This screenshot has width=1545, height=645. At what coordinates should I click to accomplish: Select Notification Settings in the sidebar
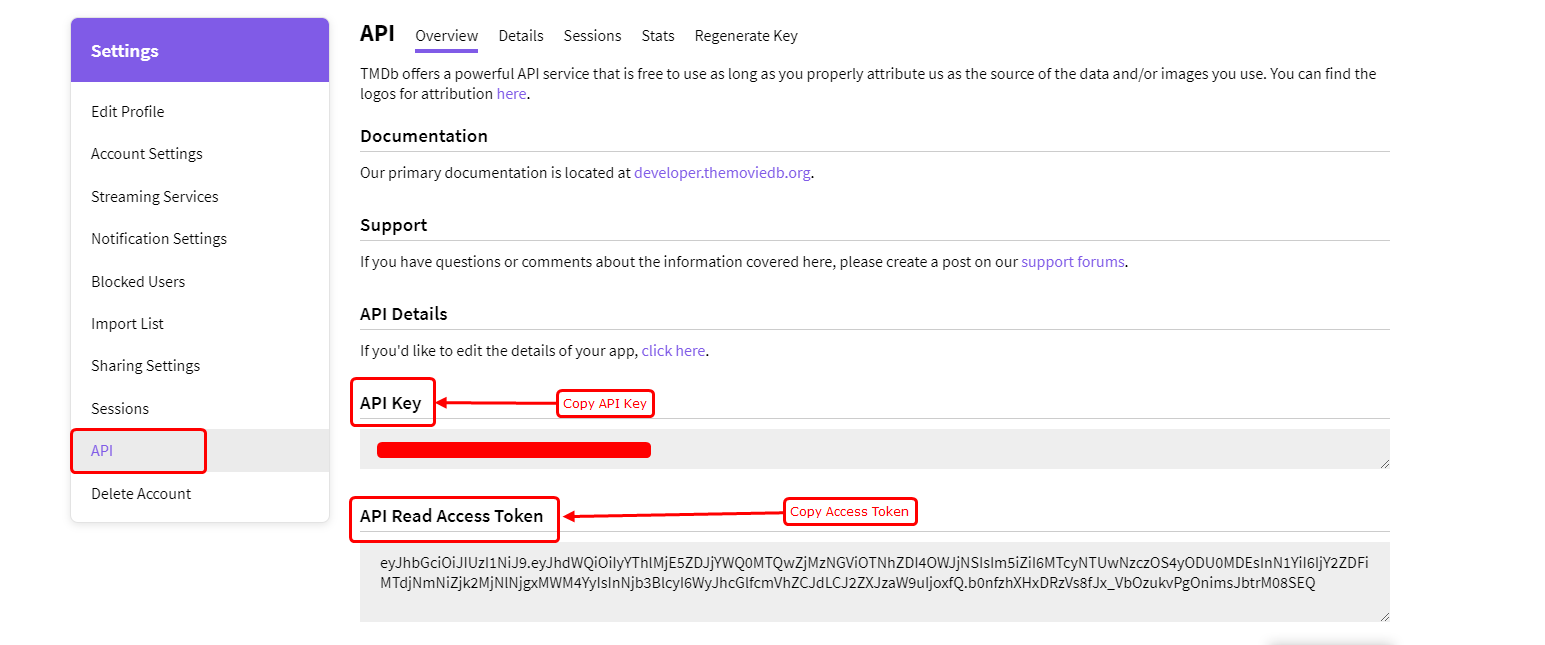(x=159, y=239)
